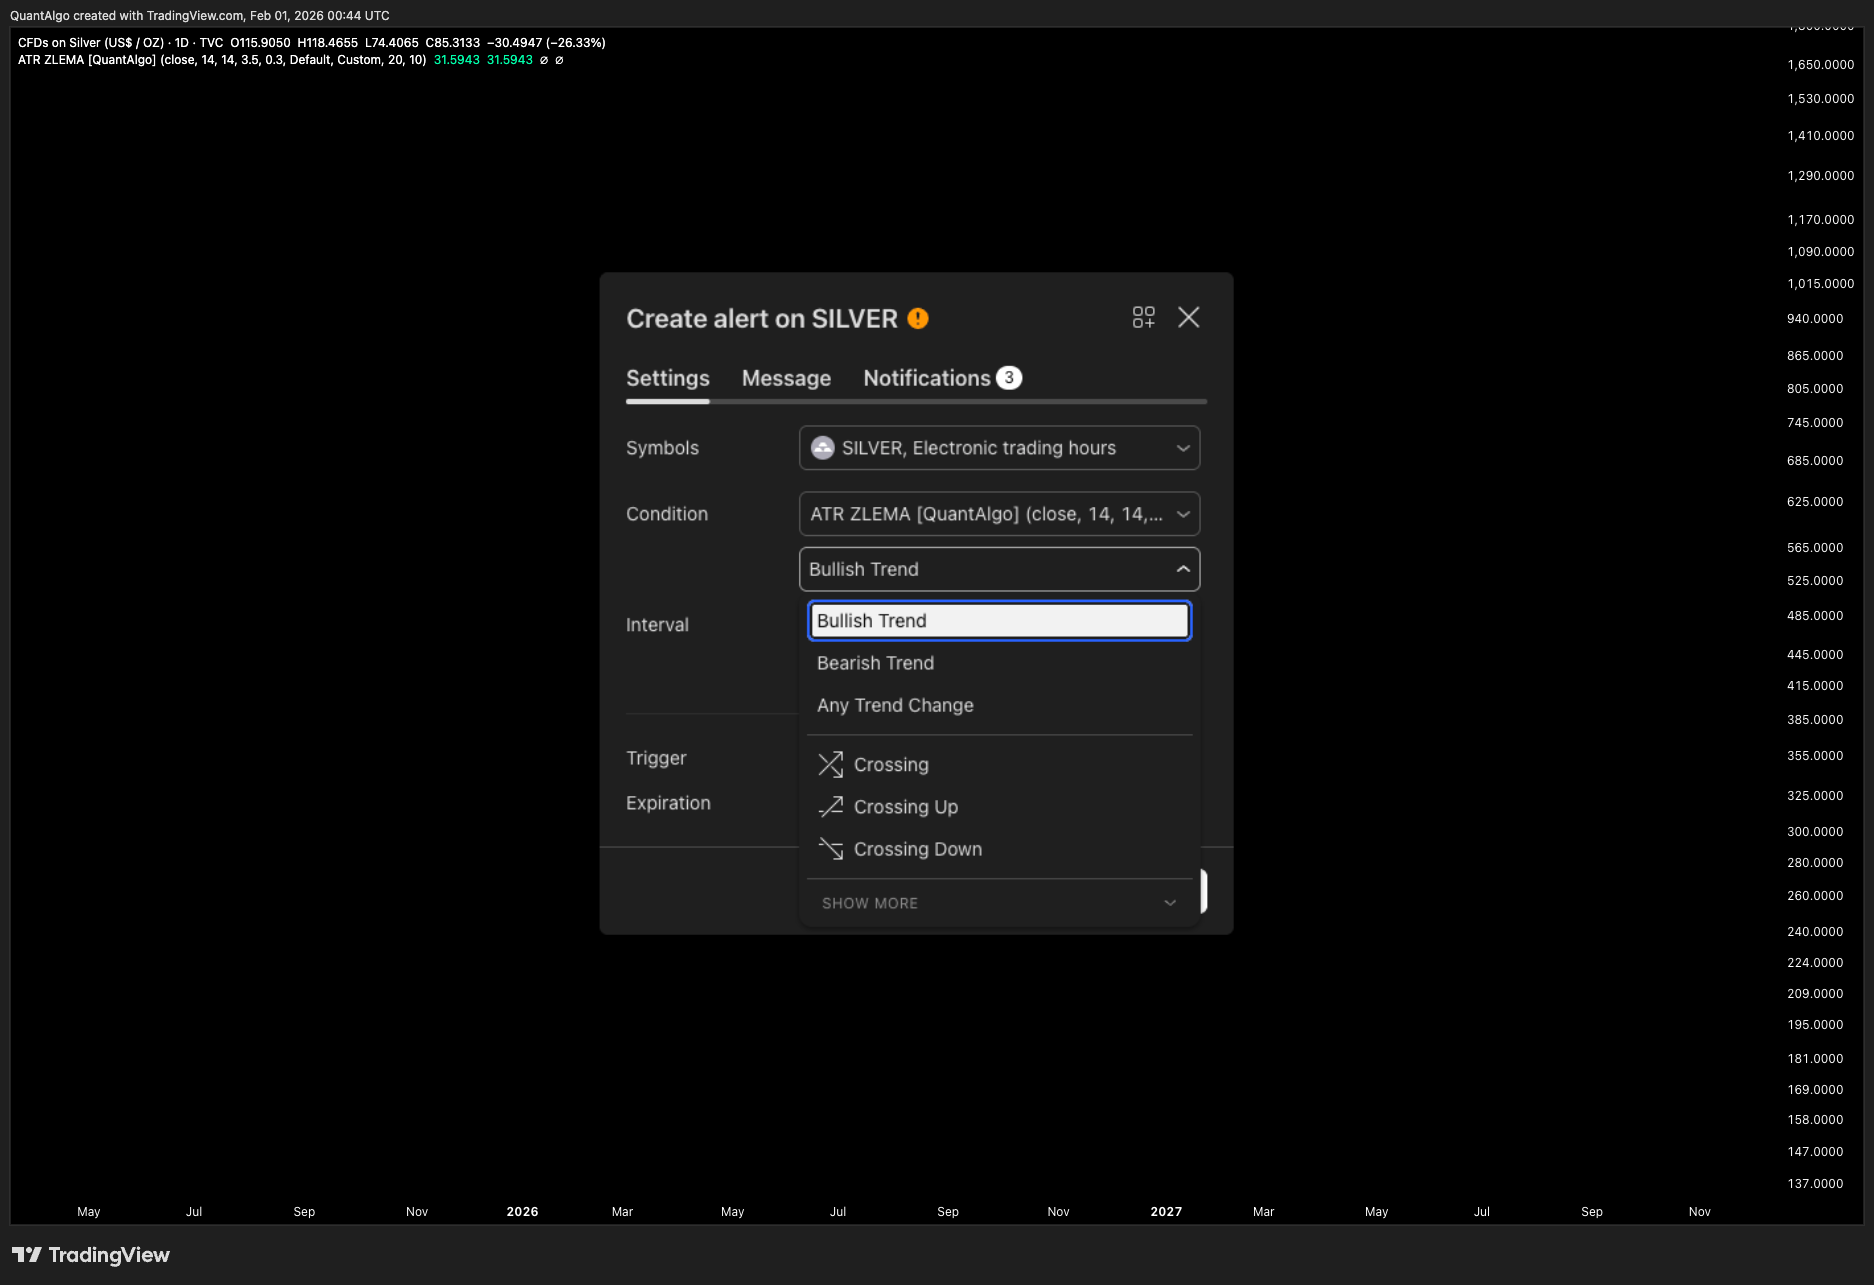Click the Crossing Down arrow icon

831,849
